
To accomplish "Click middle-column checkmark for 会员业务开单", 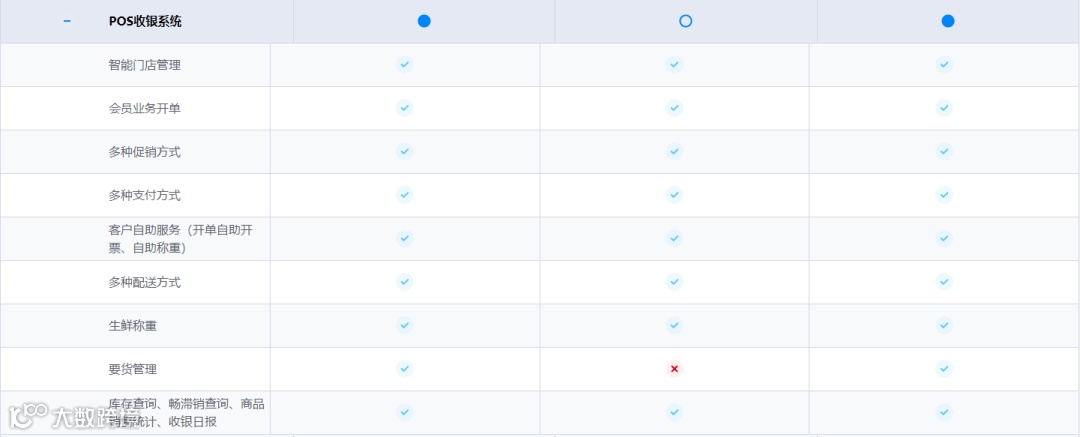I will pos(674,108).
